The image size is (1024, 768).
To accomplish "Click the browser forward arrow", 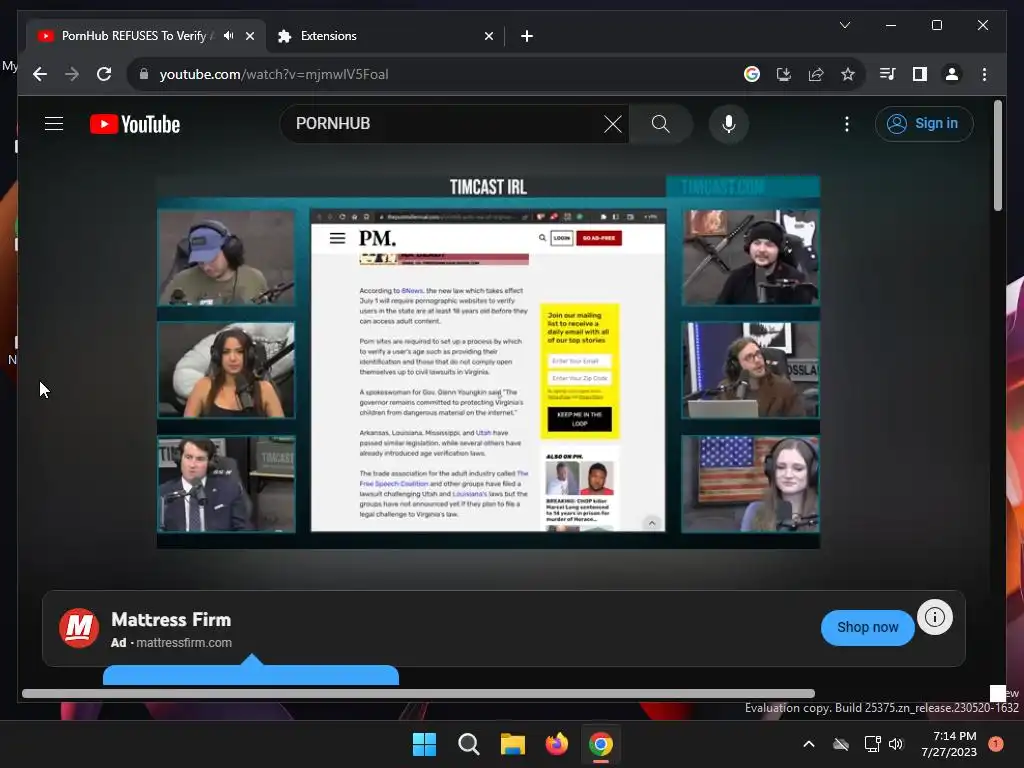I will click(x=72, y=74).
